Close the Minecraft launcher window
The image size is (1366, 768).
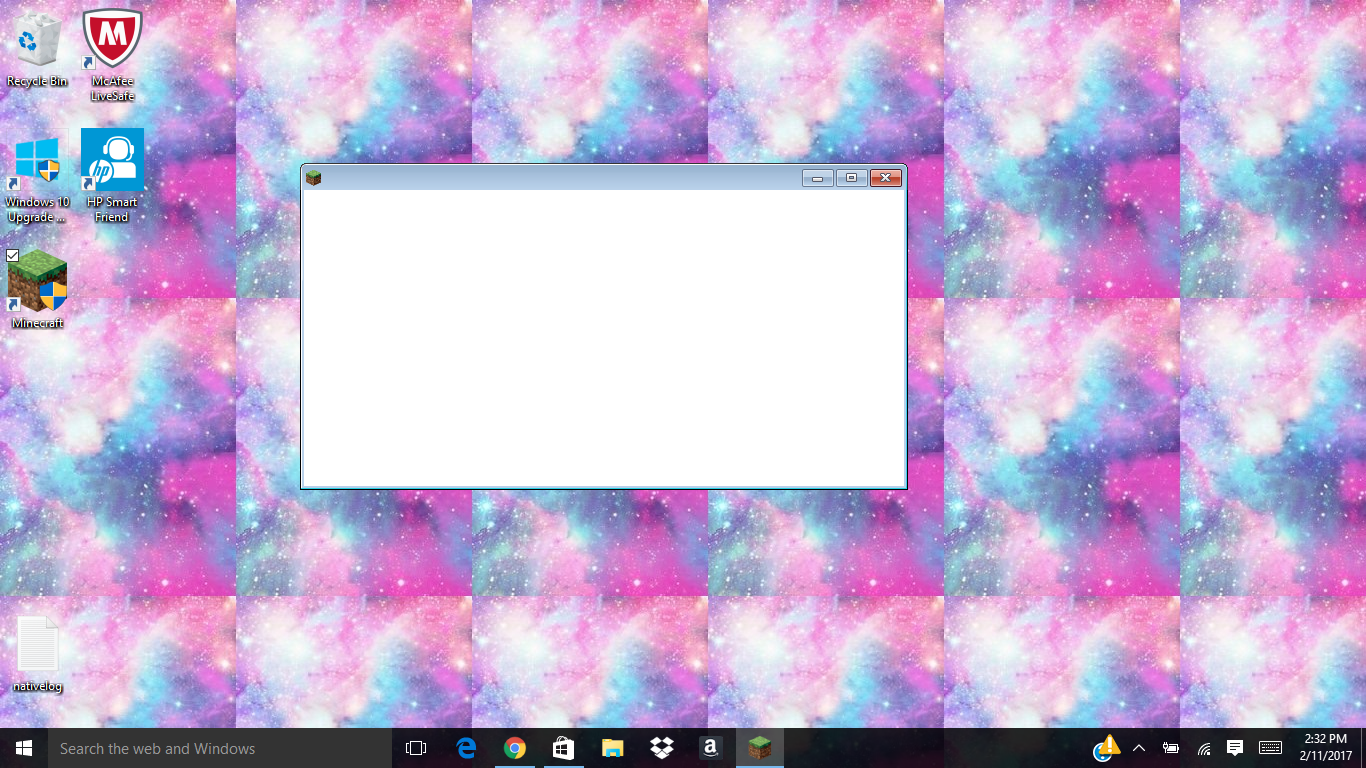(886, 178)
